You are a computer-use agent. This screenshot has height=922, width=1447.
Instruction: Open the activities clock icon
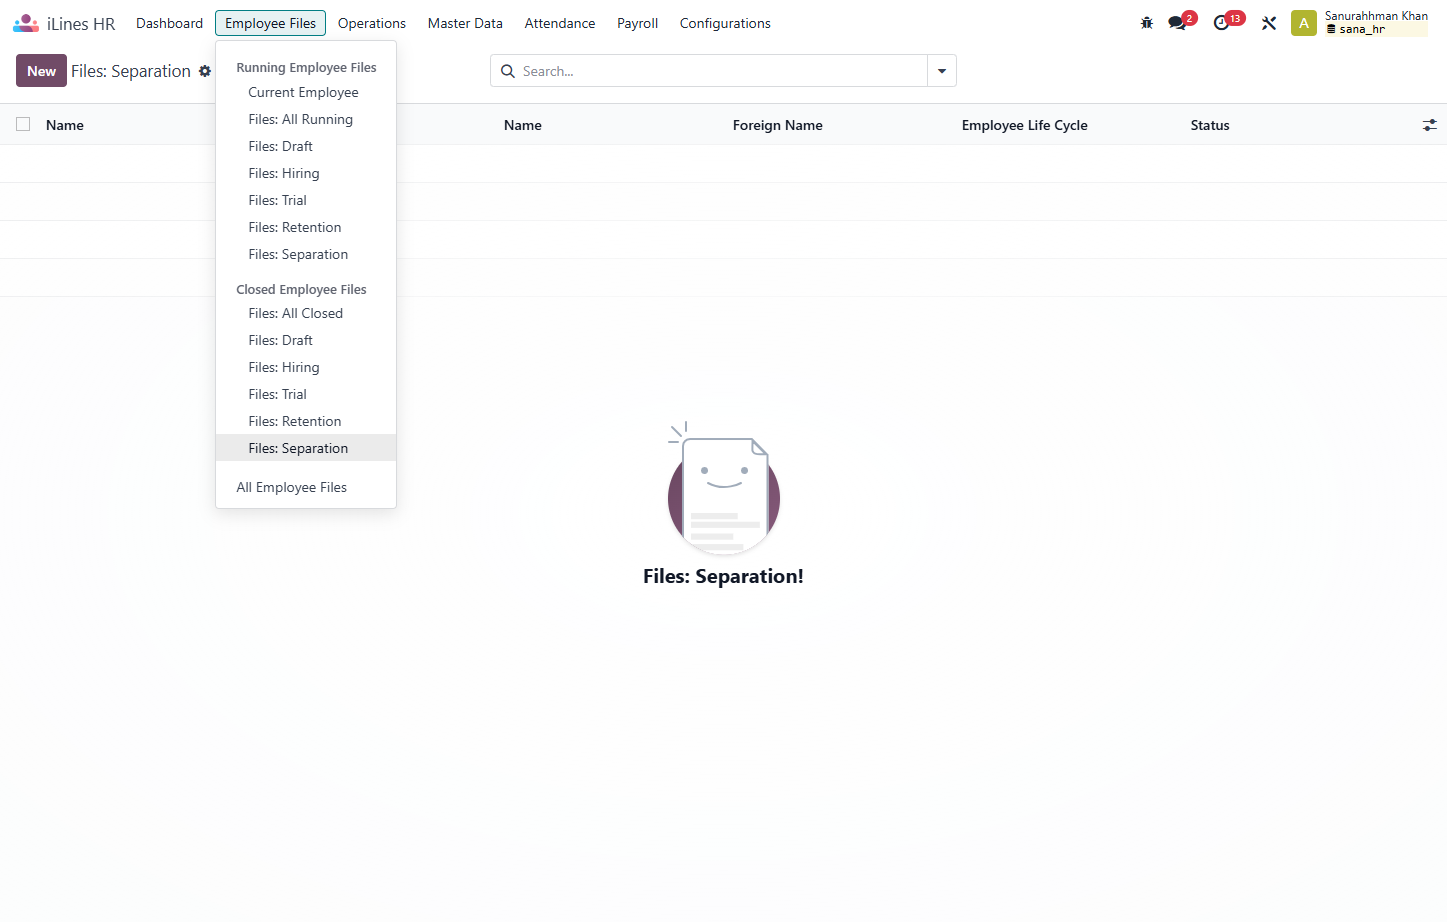click(x=1221, y=23)
